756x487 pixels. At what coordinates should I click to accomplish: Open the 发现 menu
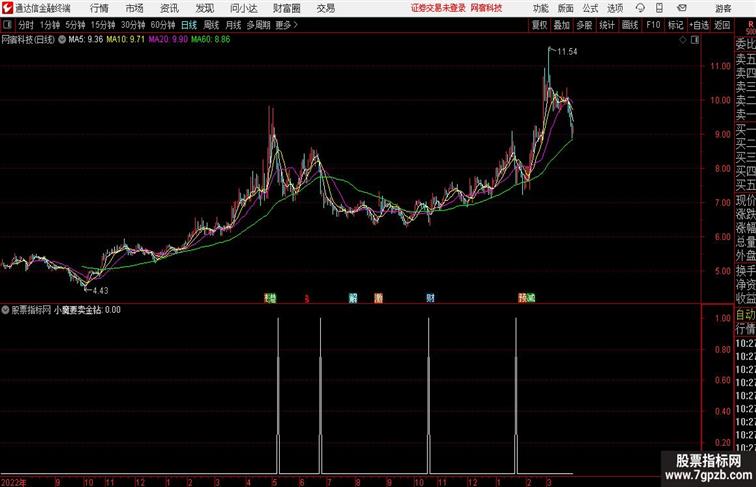tap(204, 8)
